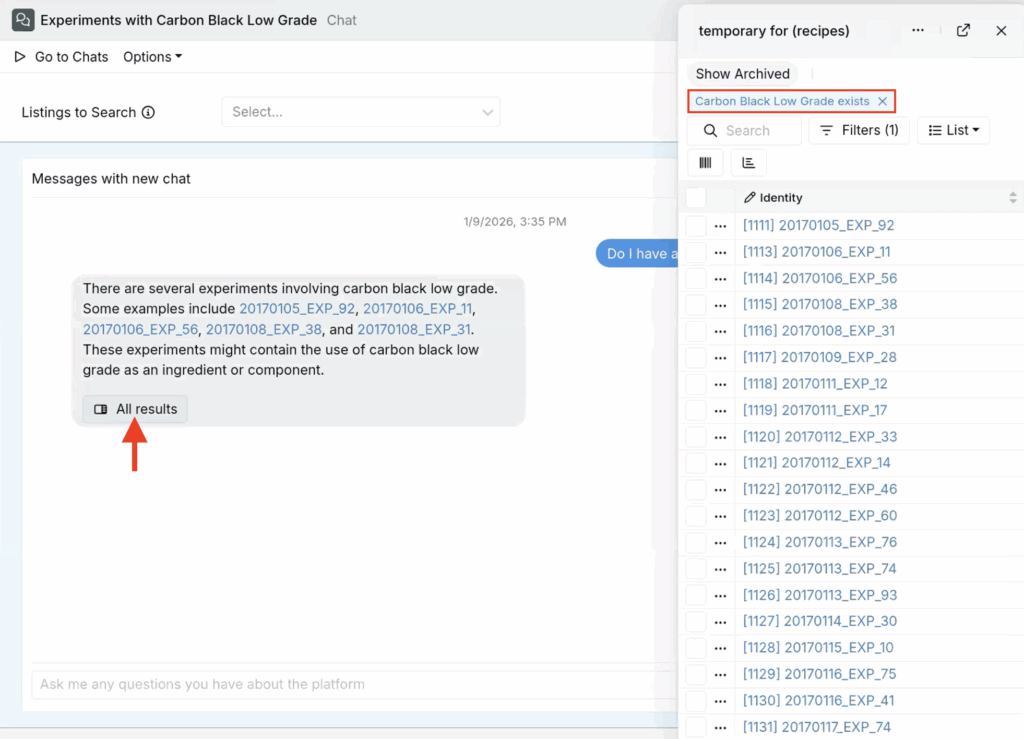Expand the Options dropdown menu

152,57
